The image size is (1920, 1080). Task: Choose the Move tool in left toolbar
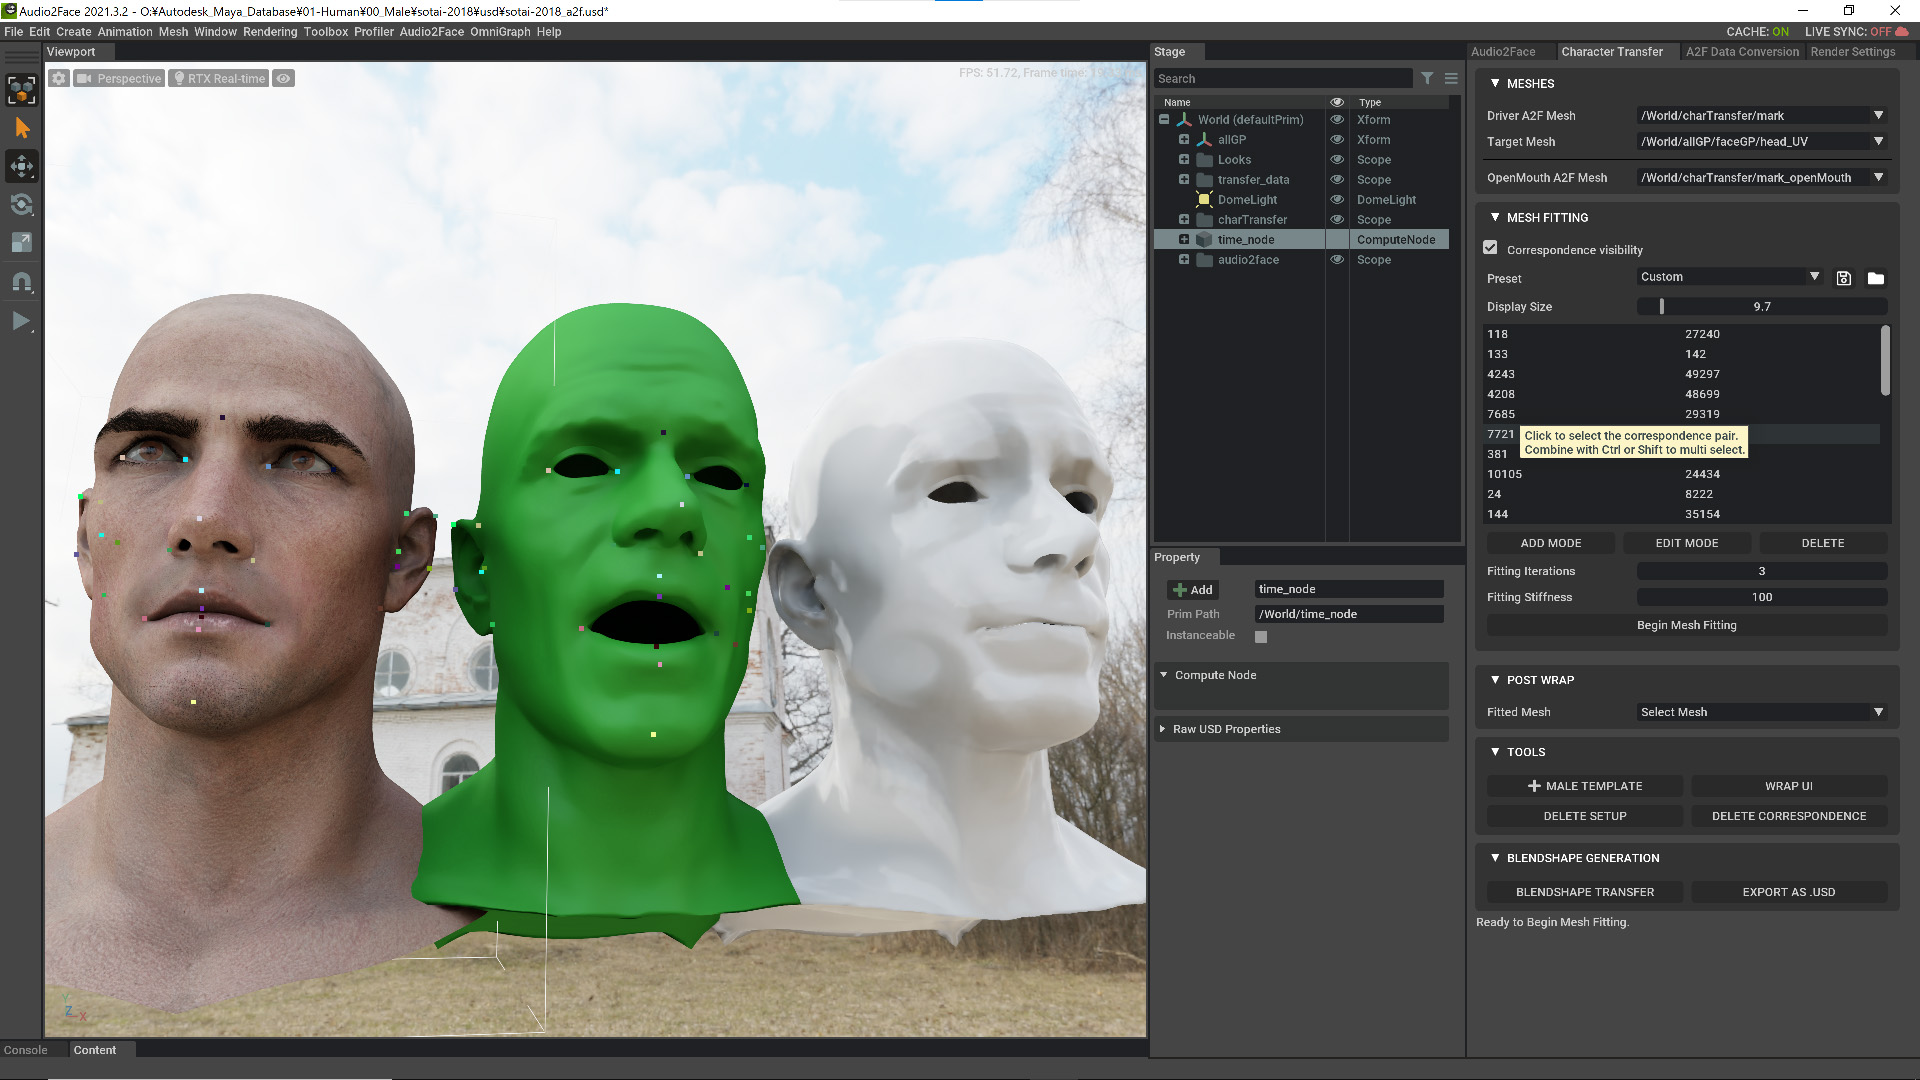click(x=21, y=166)
